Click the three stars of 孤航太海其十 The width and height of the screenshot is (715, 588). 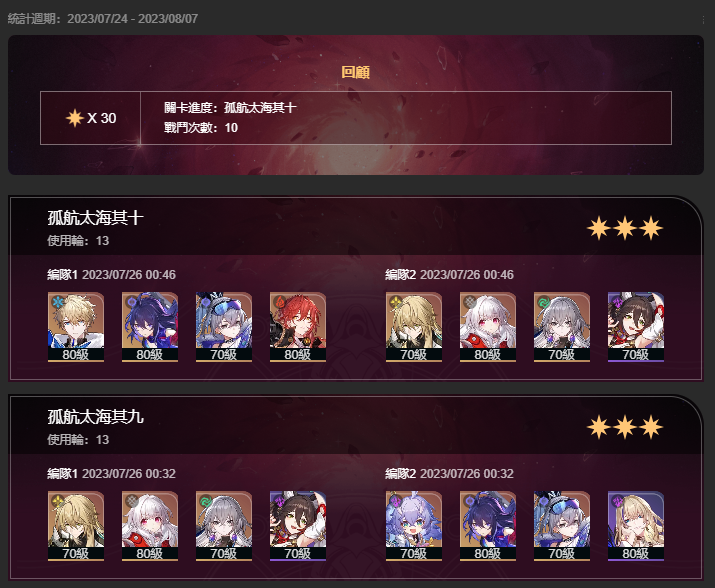[625, 228]
